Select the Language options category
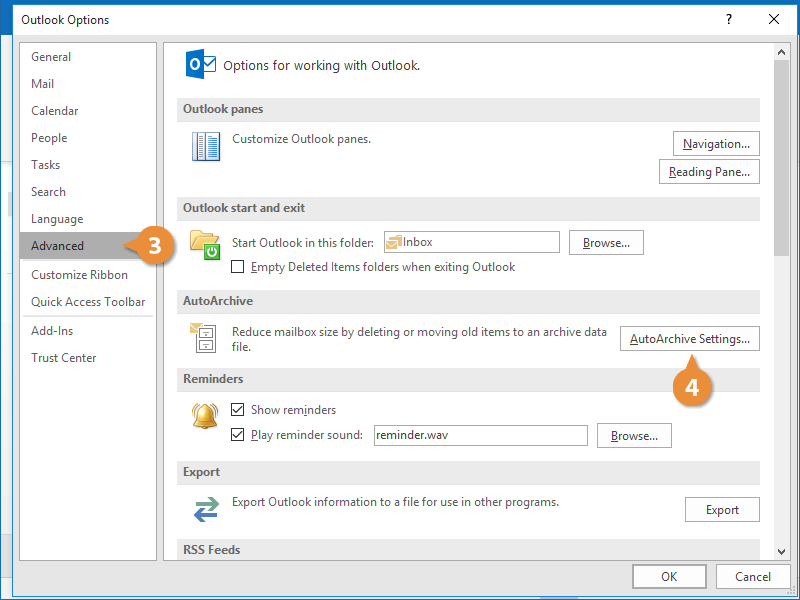The width and height of the screenshot is (800, 600). point(88,219)
